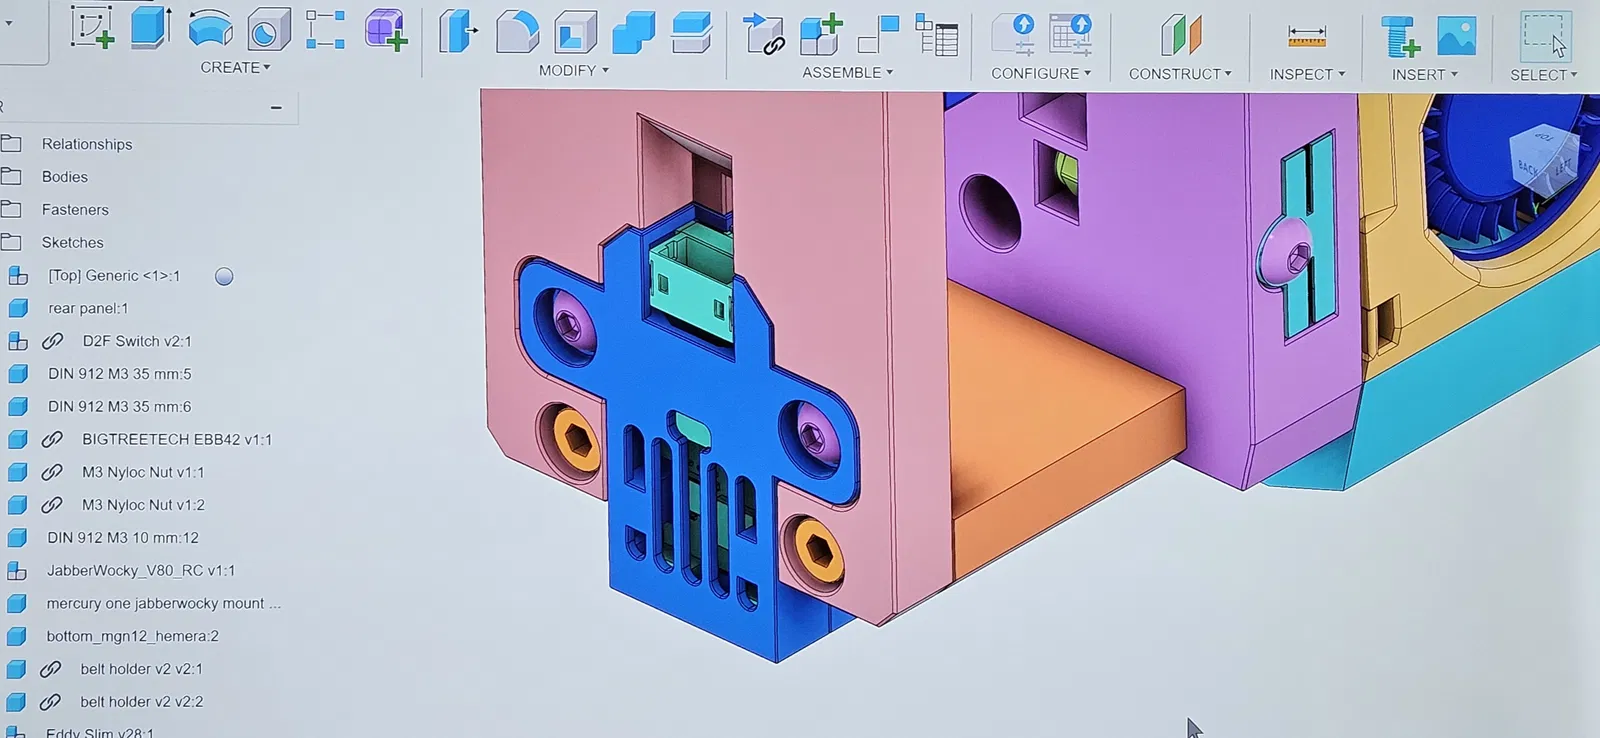Expand the MODIFY dropdown menu
The image size is (1600, 738).
click(573, 70)
